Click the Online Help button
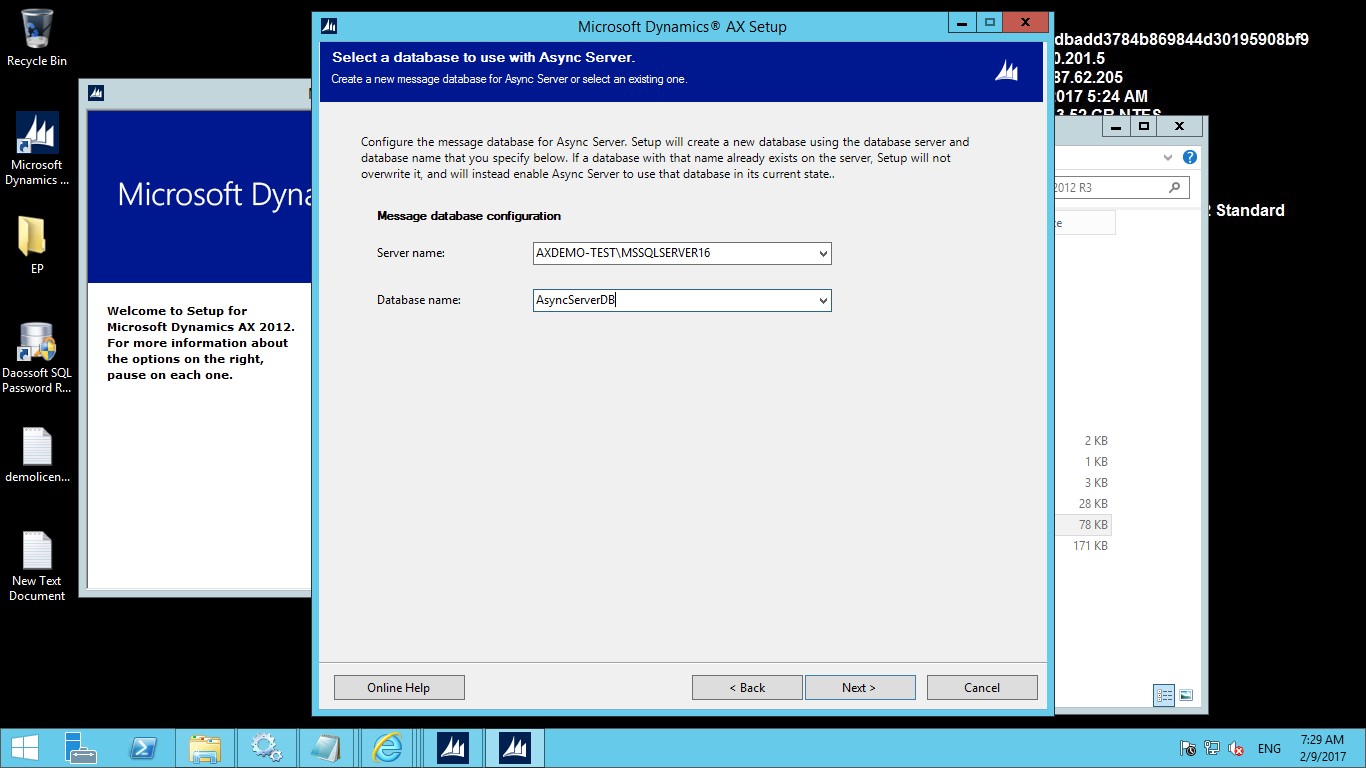 coord(399,687)
